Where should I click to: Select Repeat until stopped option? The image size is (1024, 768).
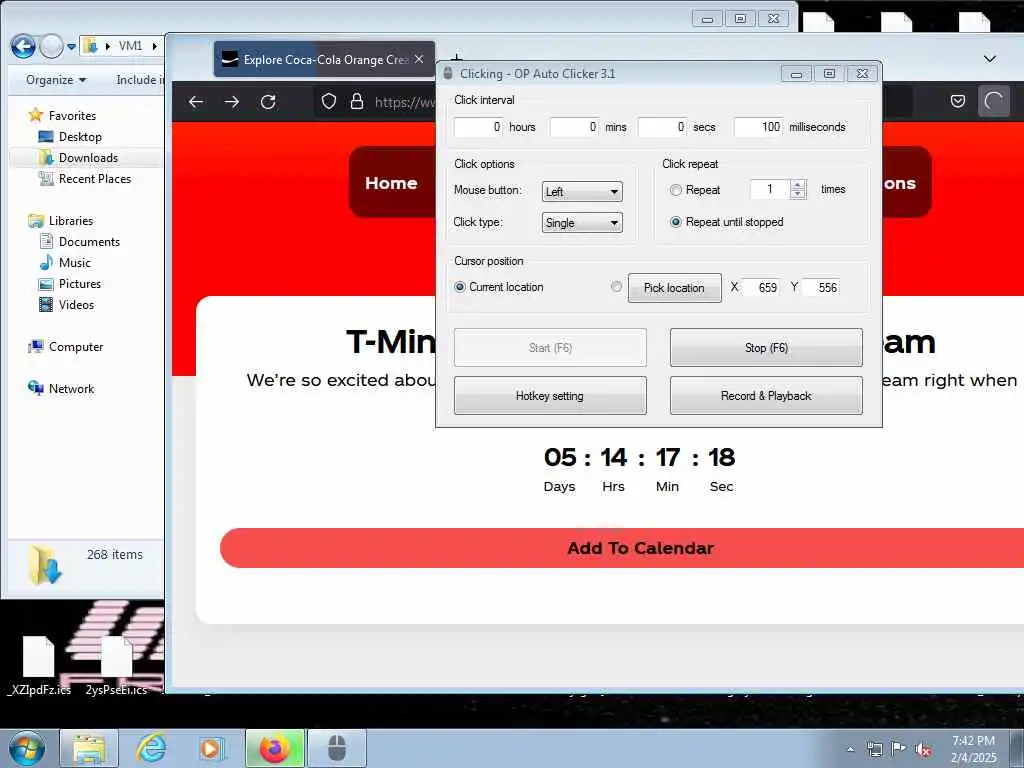click(x=676, y=222)
